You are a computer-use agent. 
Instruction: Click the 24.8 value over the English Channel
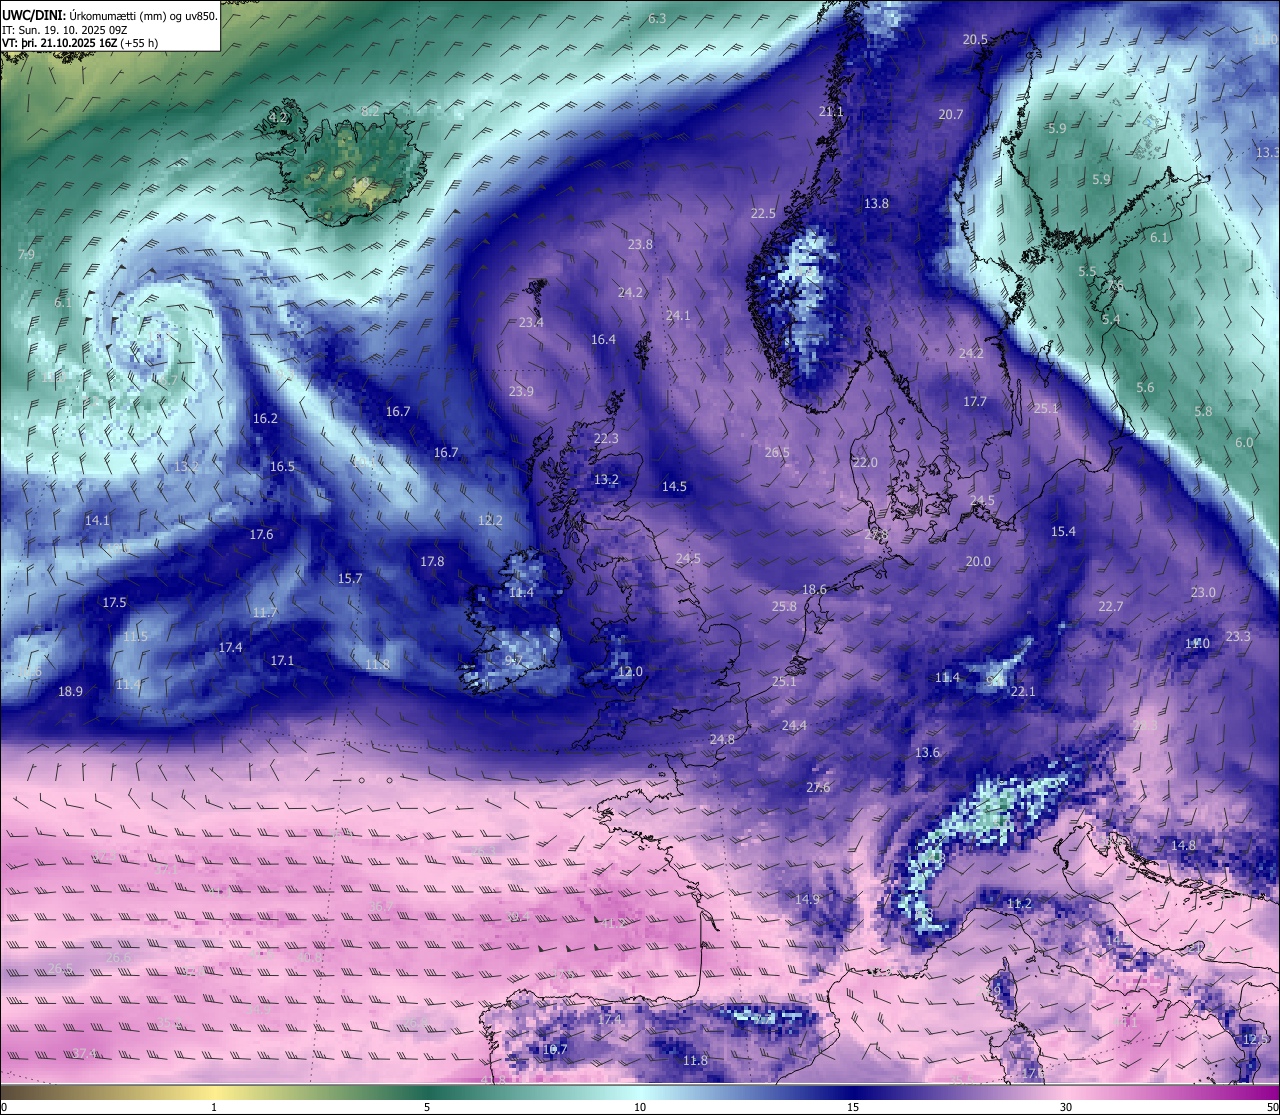click(x=722, y=739)
